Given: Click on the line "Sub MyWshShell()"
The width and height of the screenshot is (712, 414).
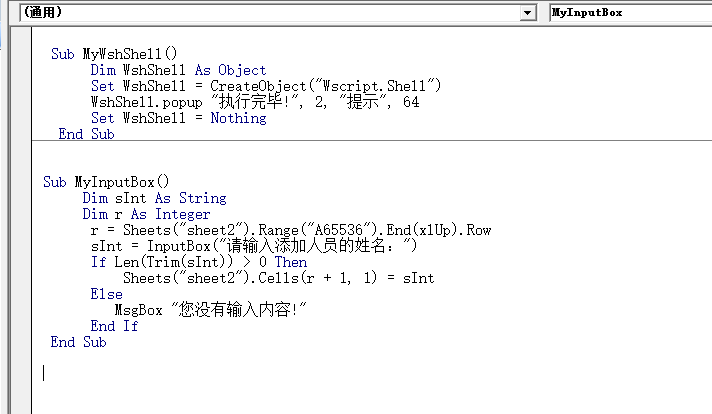Looking at the screenshot, I should (114, 54).
